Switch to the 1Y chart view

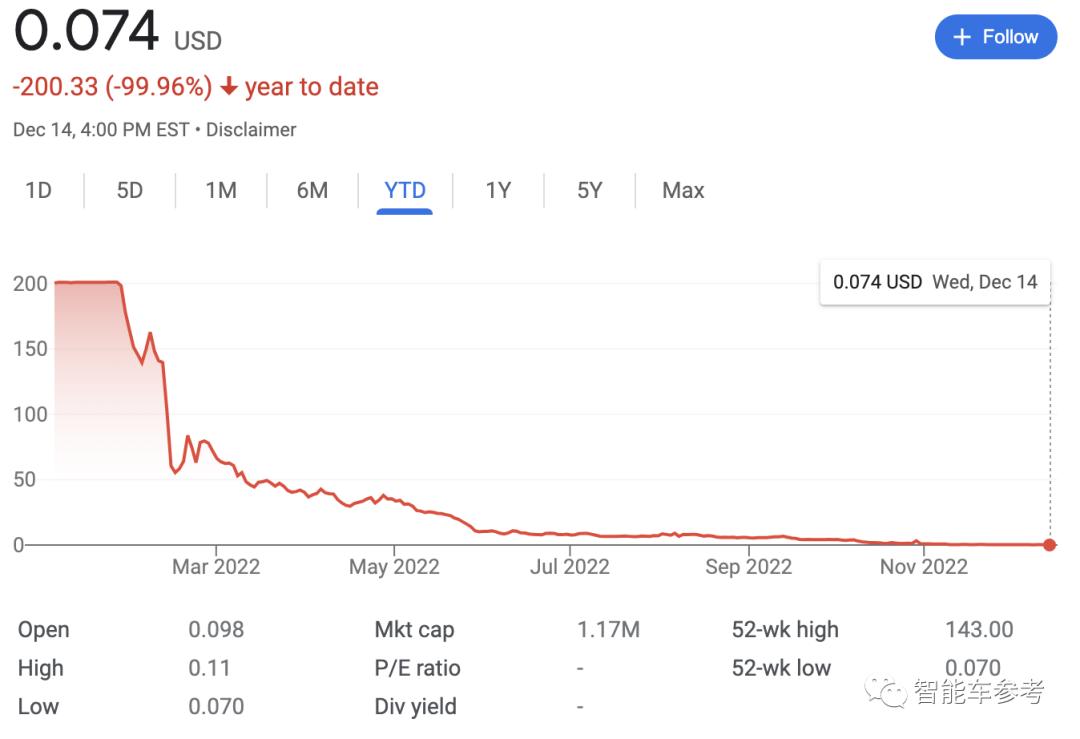(498, 190)
